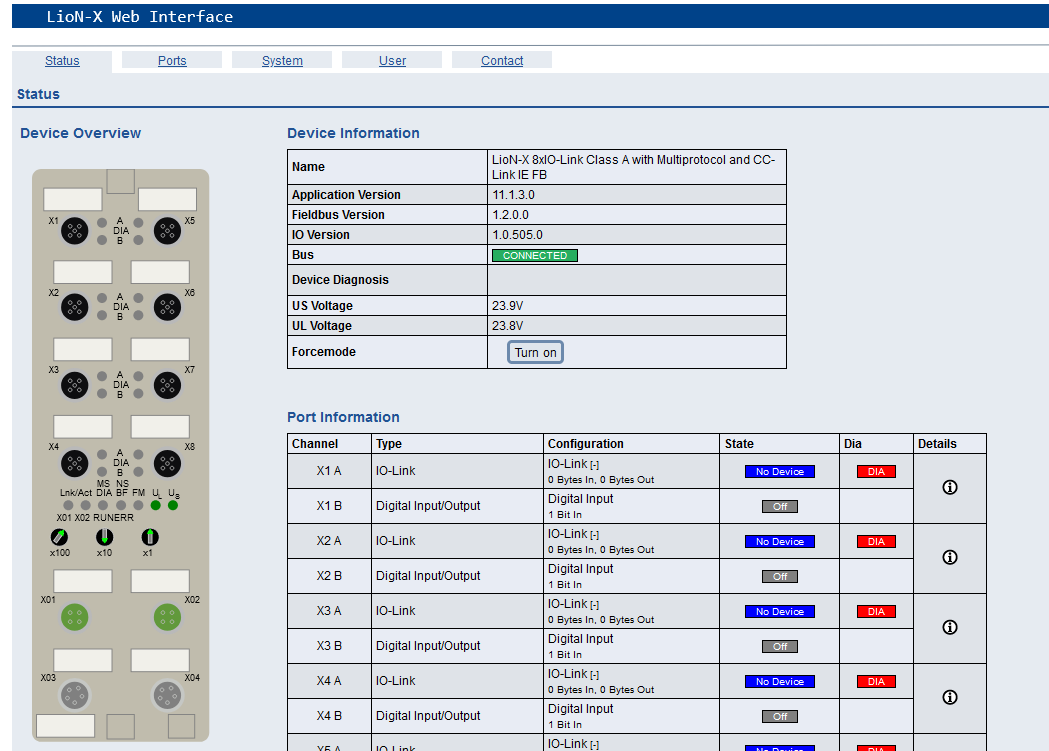
Task: Click the red DIA badge for X4 A
Action: [876, 681]
